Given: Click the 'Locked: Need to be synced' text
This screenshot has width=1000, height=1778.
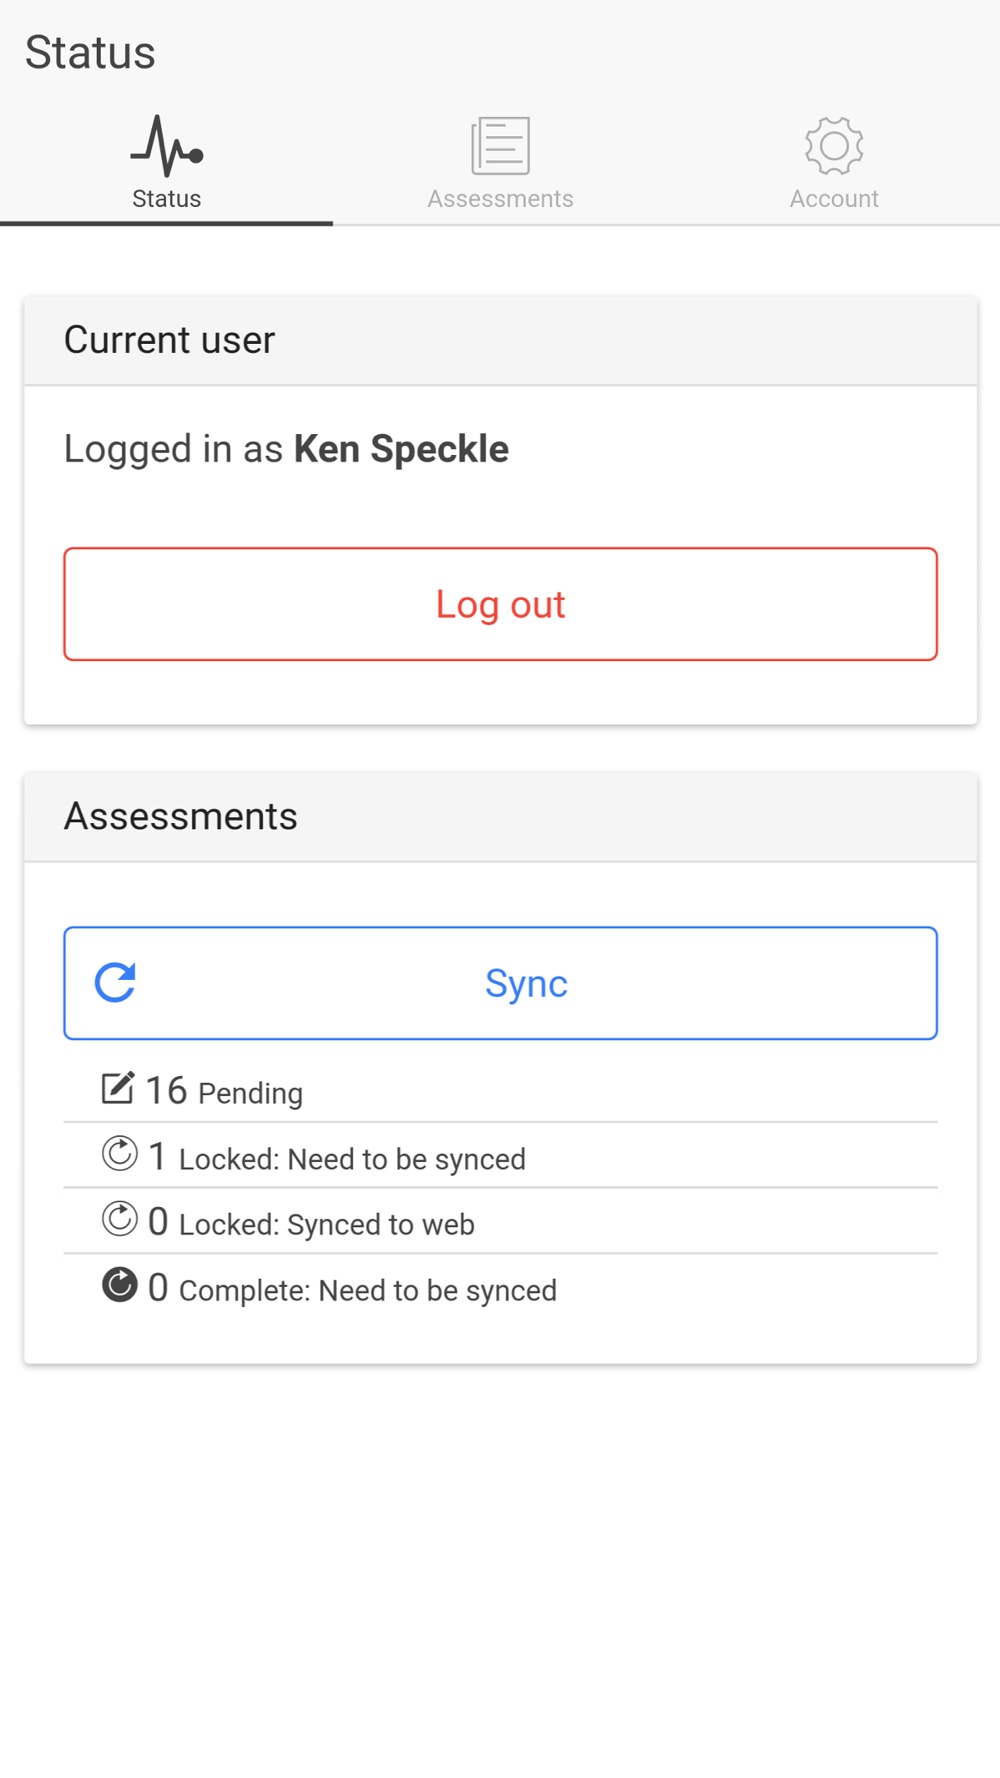Looking at the screenshot, I should (x=351, y=1159).
